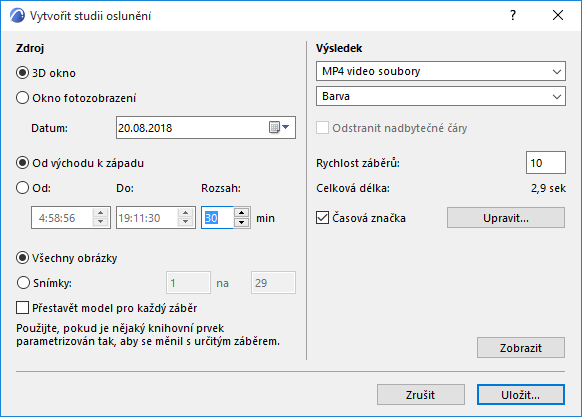
Task: Click the Datum field showing 20.08.2018
Action: point(206,127)
